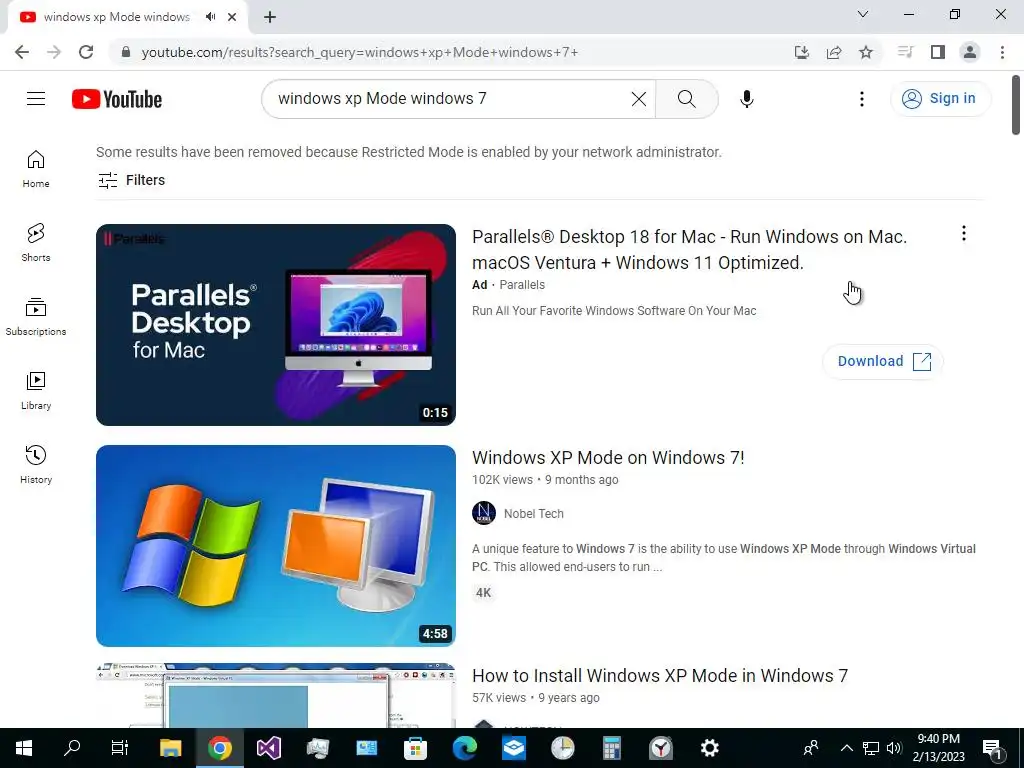The width and height of the screenshot is (1024, 768).
Task: Open the media control icon in Chrome toolbar
Action: click(x=905, y=52)
